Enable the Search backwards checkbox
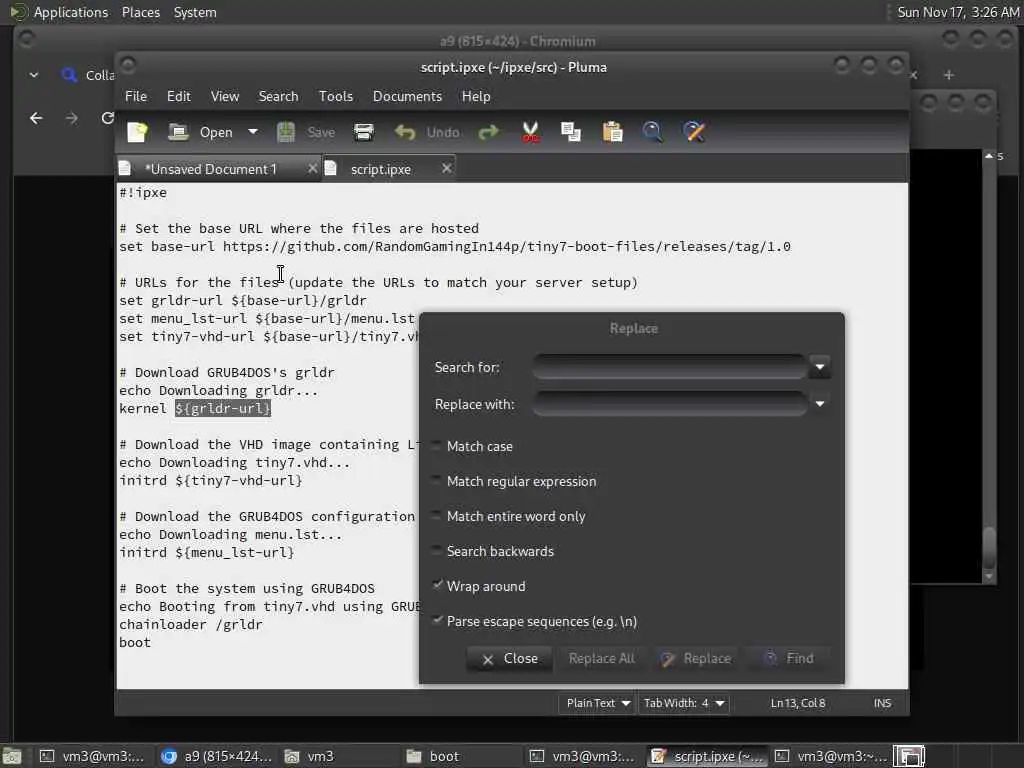The image size is (1024, 768). pos(437,551)
